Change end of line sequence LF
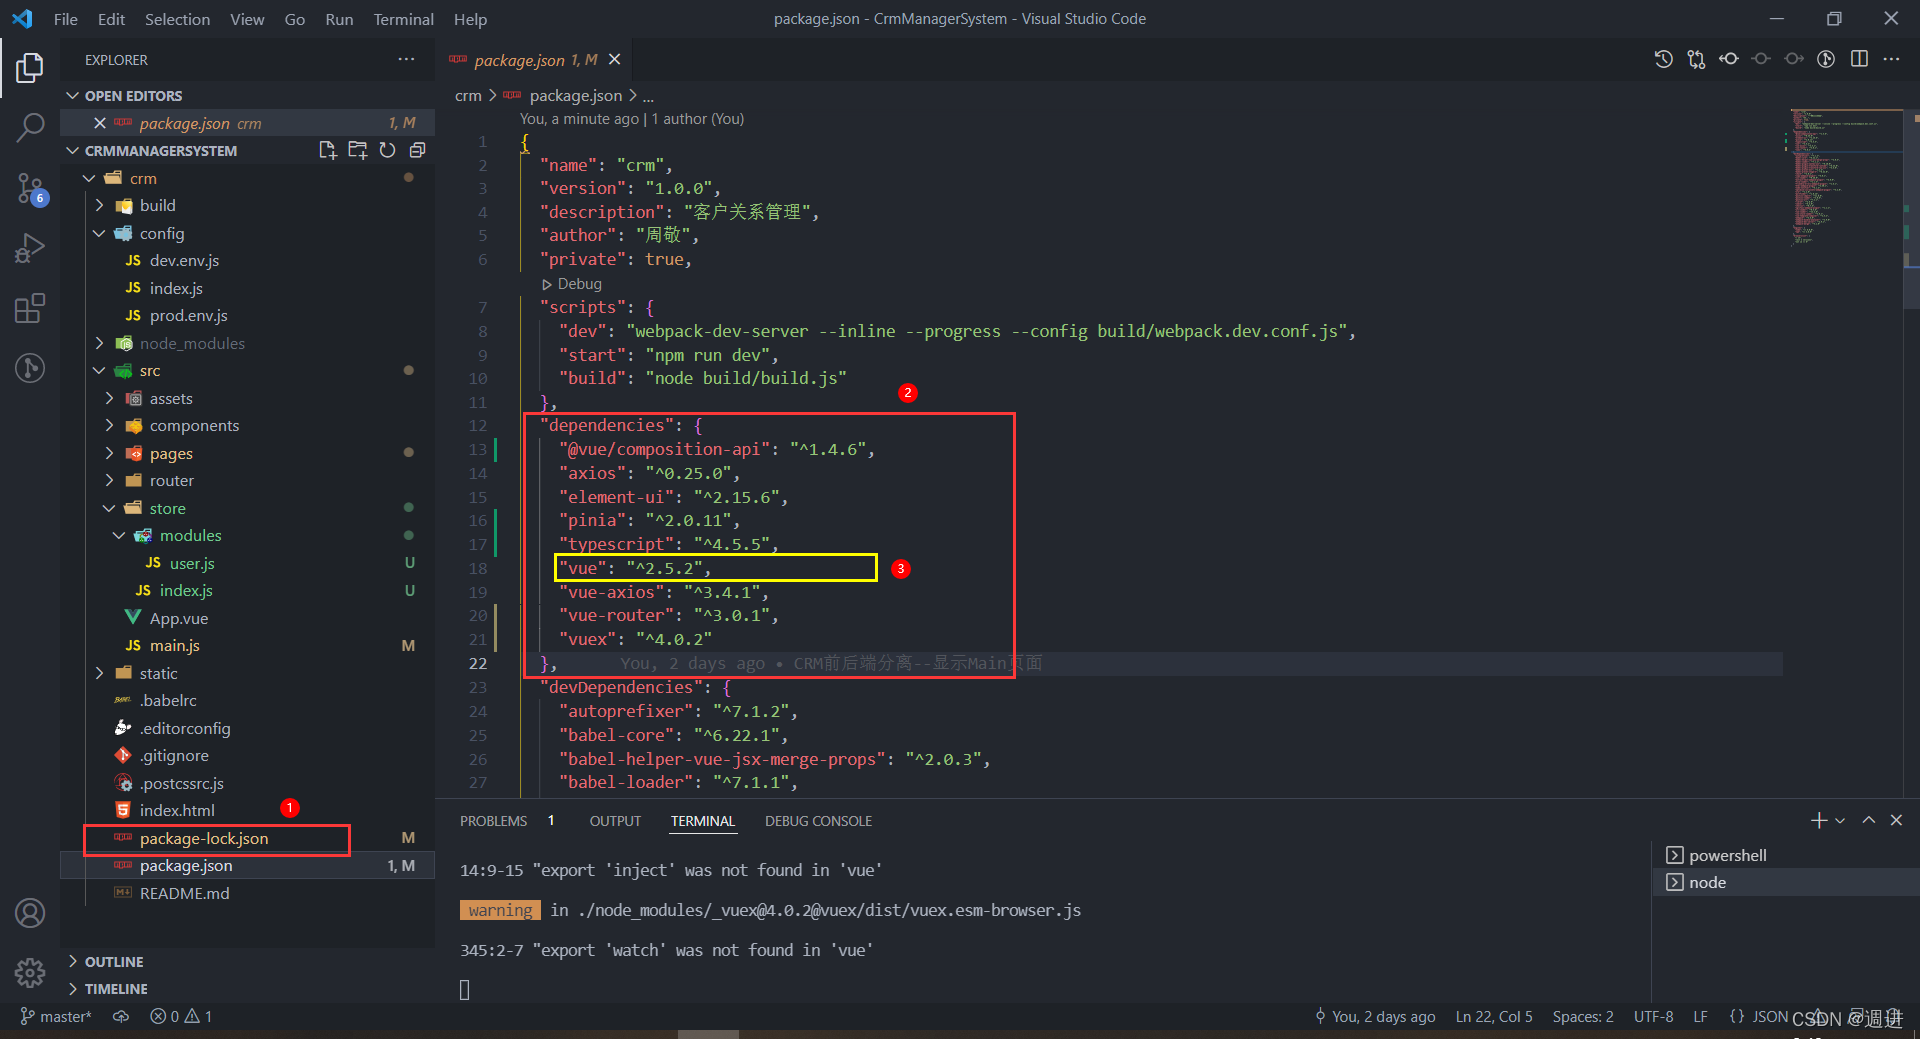Viewport: 1920px width, 1039px height. tap(1700, 1016)
